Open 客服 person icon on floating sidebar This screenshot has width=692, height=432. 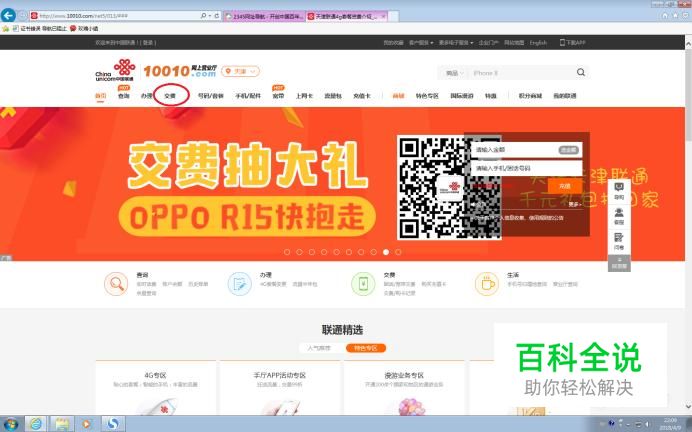619,216
